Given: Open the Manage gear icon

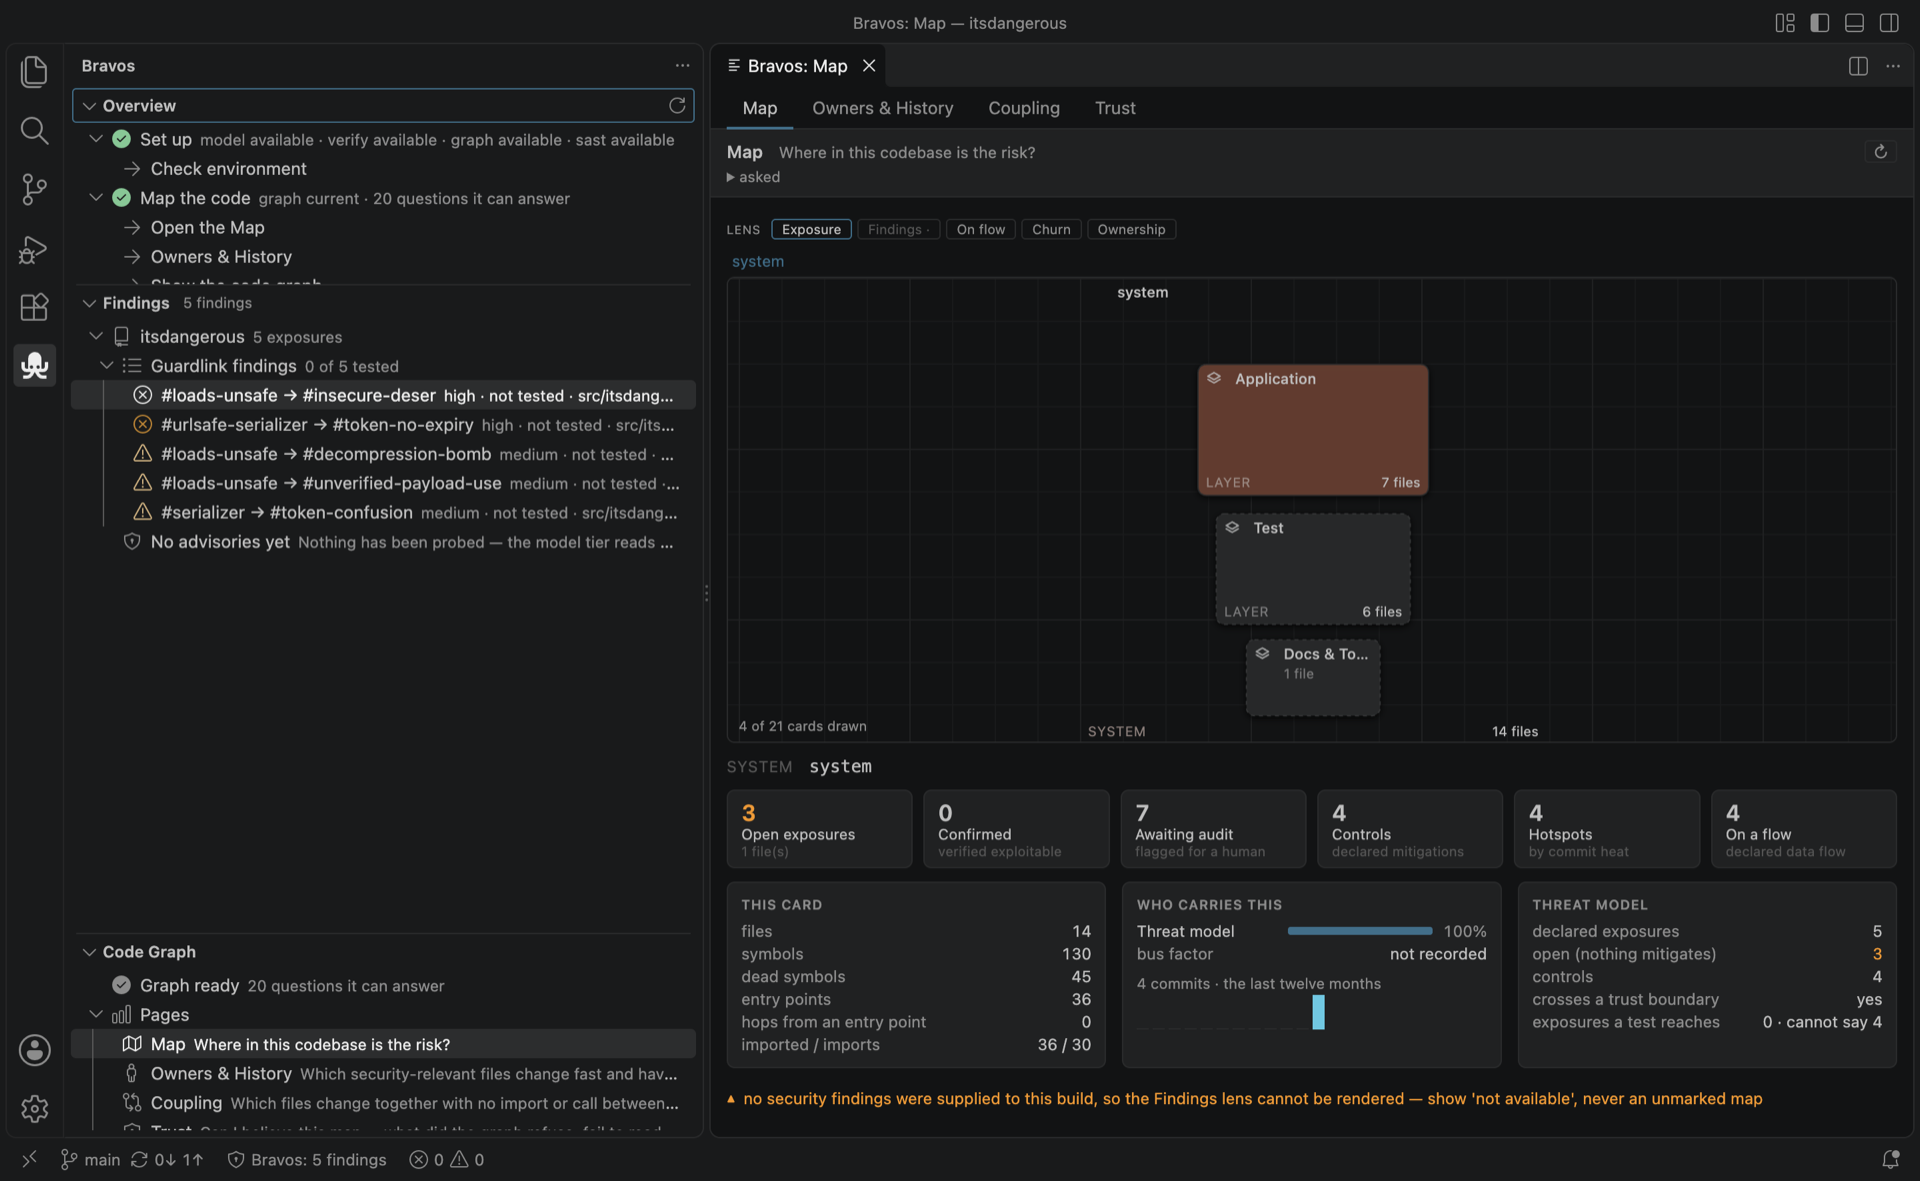Looking at the screenshot, I should [34, 1108].
